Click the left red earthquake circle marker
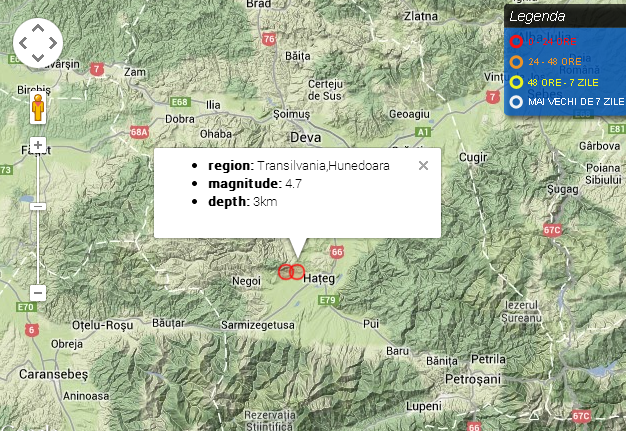Screen dimensions: 626x431 tap(285, 272)
